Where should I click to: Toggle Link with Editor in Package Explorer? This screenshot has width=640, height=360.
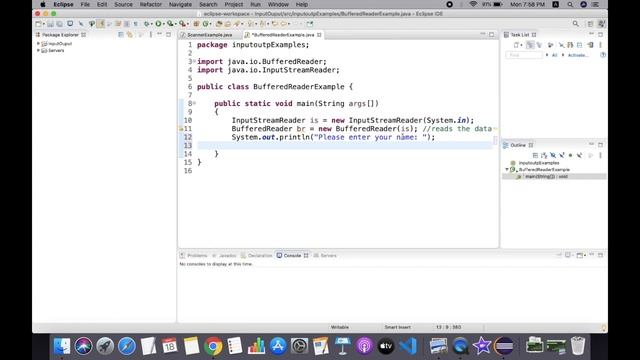(x=130, y=35)
